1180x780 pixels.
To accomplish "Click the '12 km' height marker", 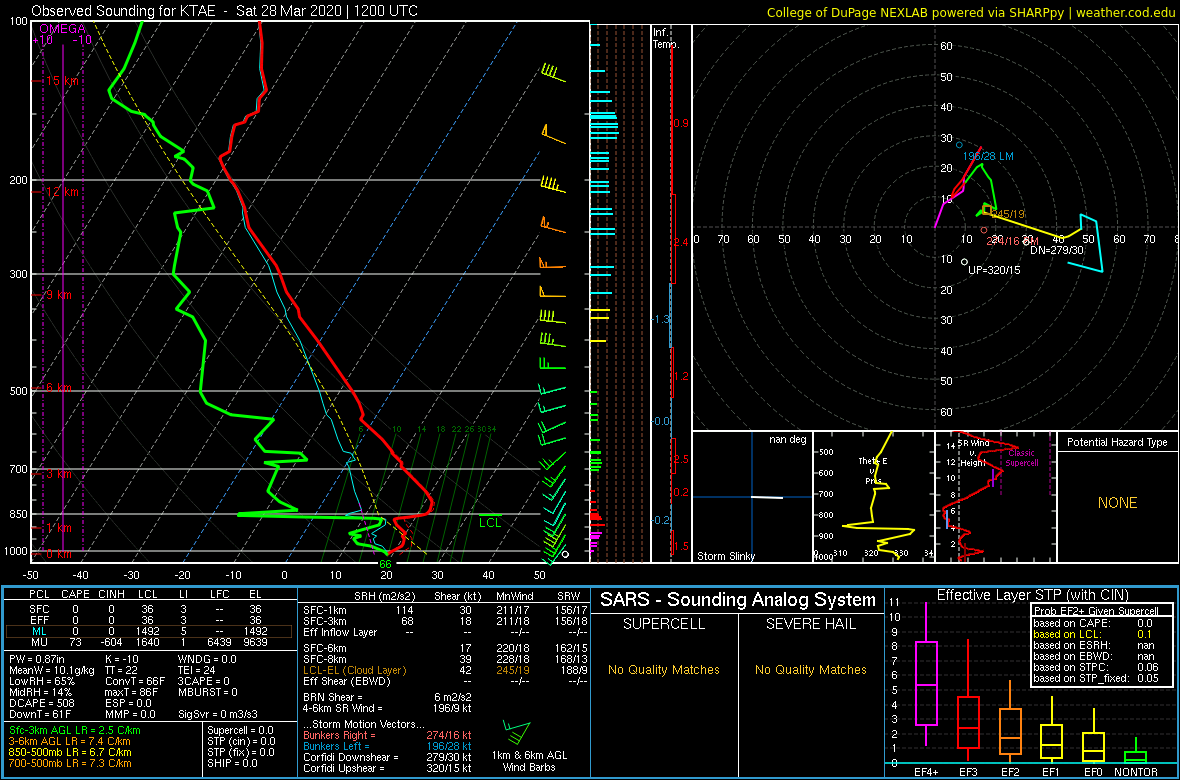I will 61,192.
